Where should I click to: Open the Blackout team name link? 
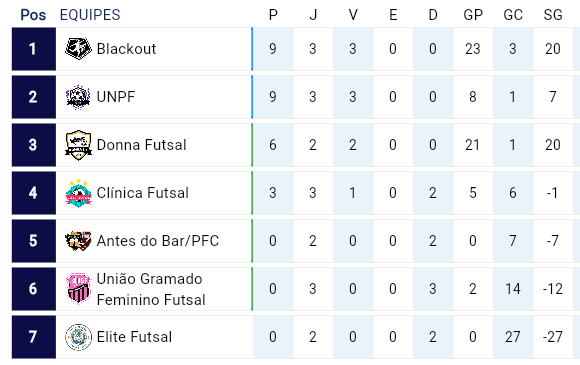(x=127, y=49)
